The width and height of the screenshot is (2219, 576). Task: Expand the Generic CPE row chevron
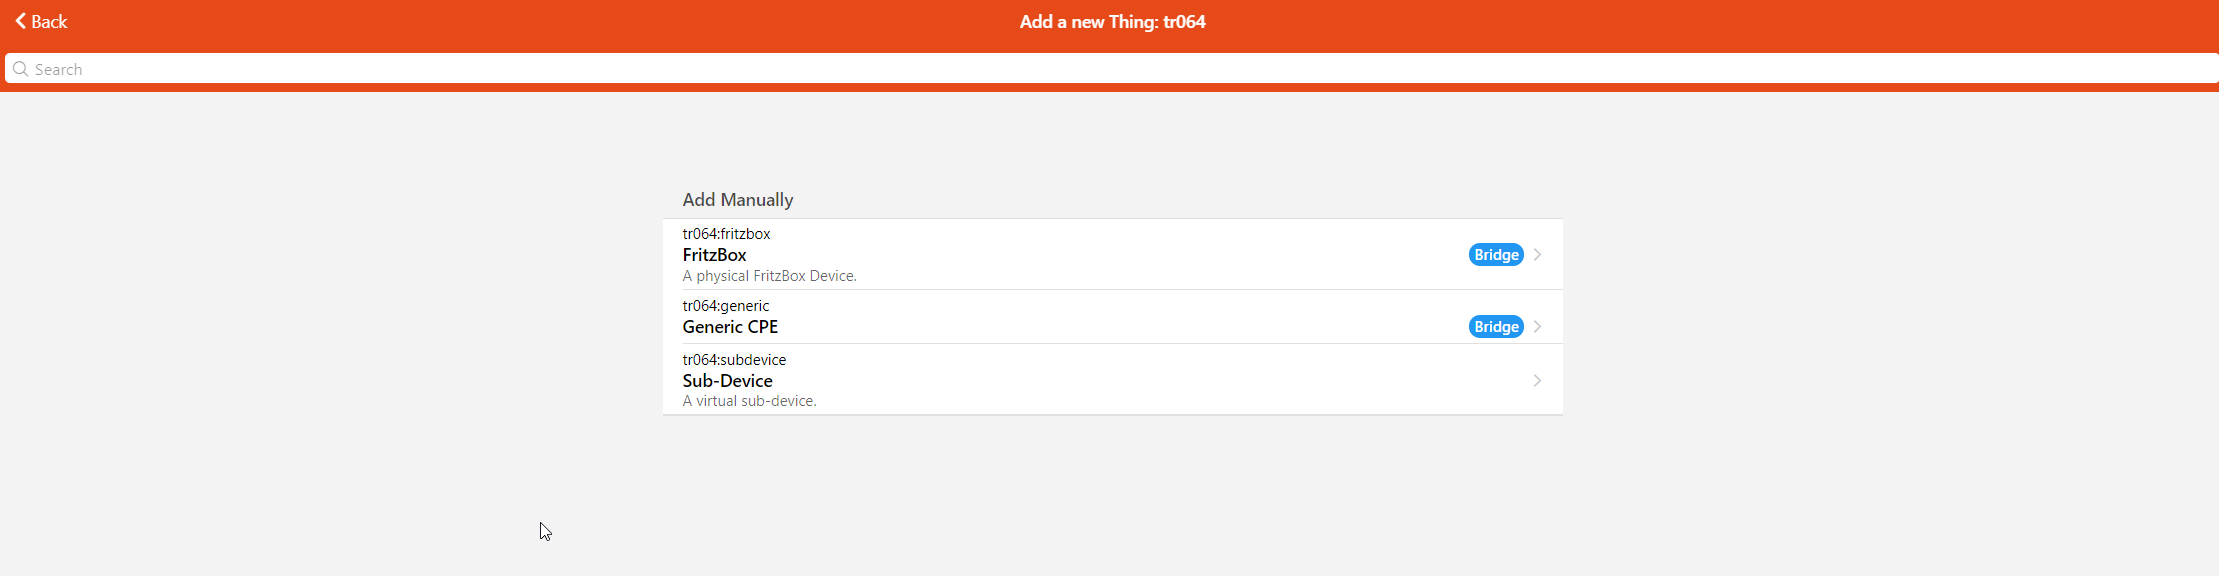[1537, 327]
